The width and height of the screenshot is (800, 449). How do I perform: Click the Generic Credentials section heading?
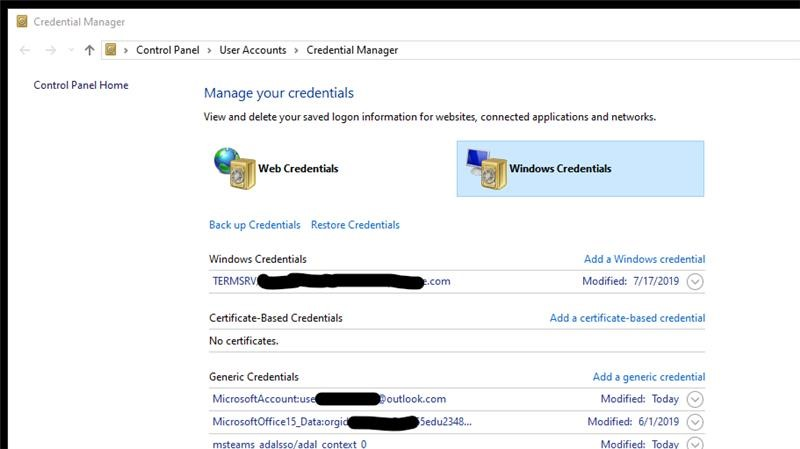254,377
